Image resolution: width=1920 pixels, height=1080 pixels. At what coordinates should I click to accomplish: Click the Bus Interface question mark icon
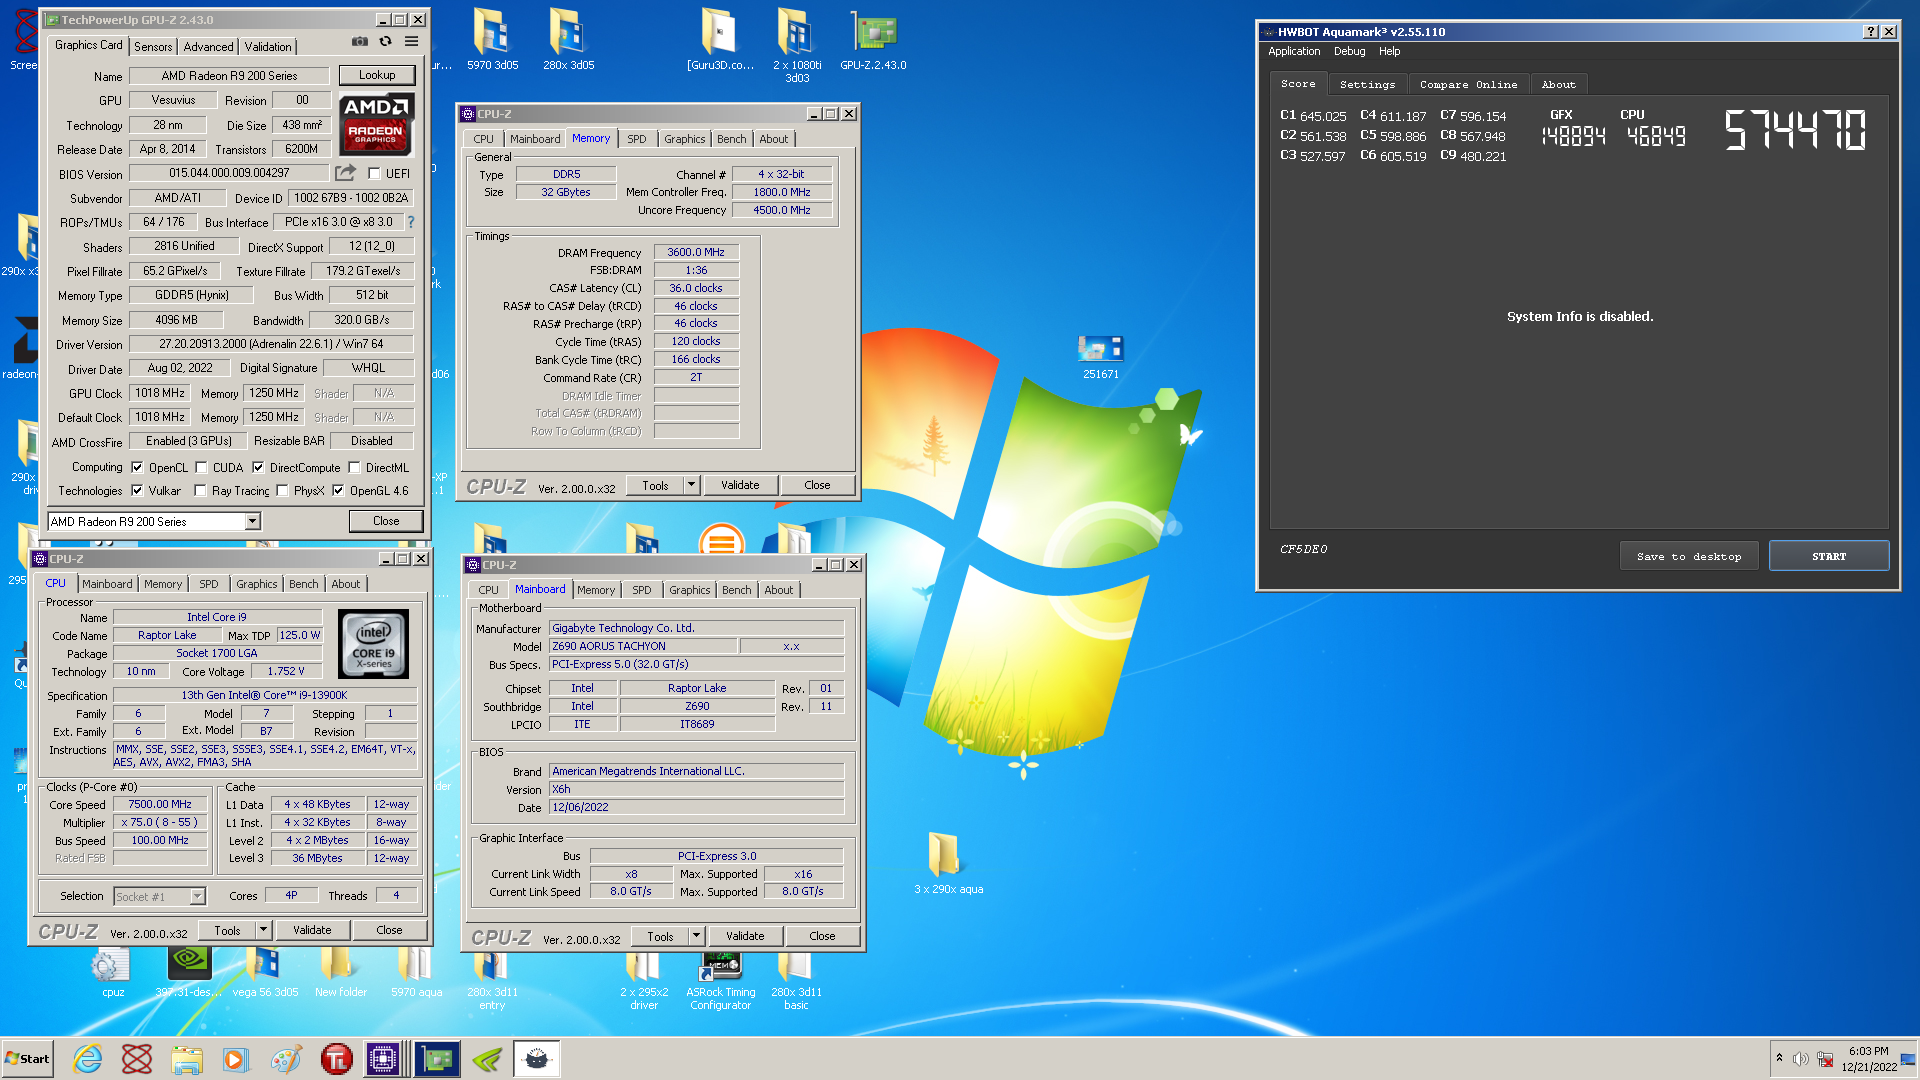tap(410, 222)
